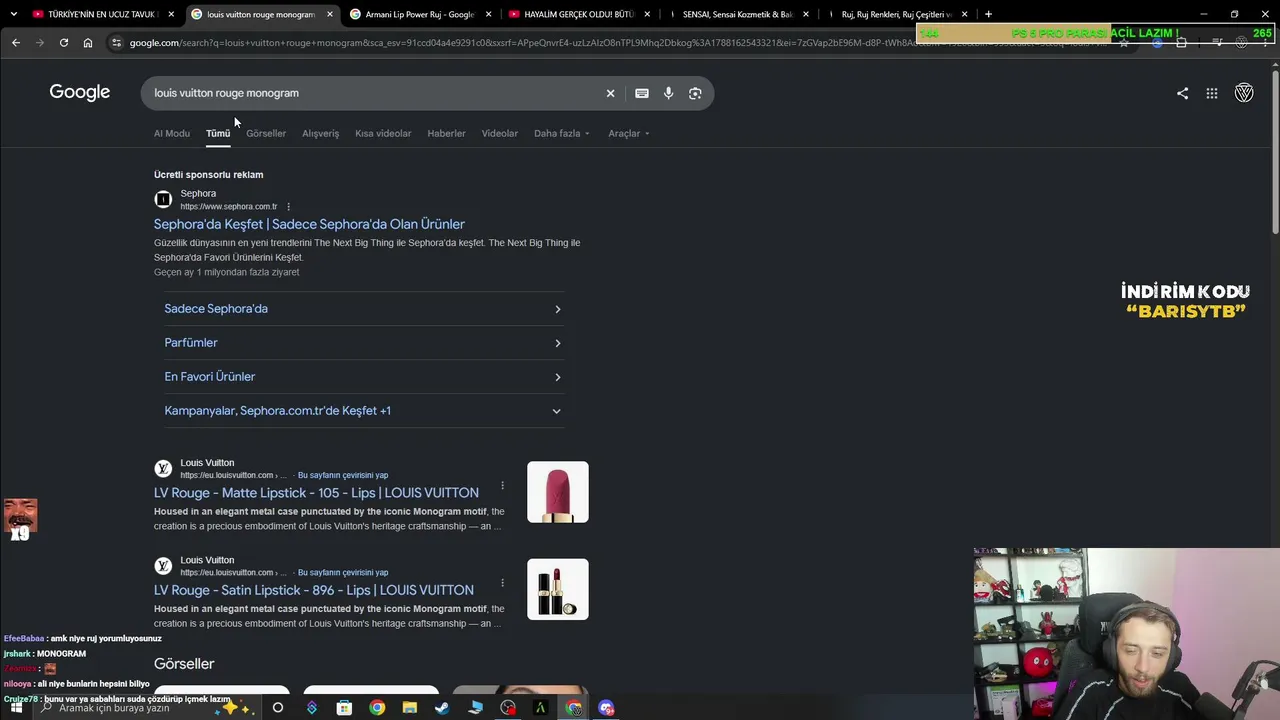The image size is (1280, 720).
Task: Switch to the AI Modu tab
Action: point(172,133)
